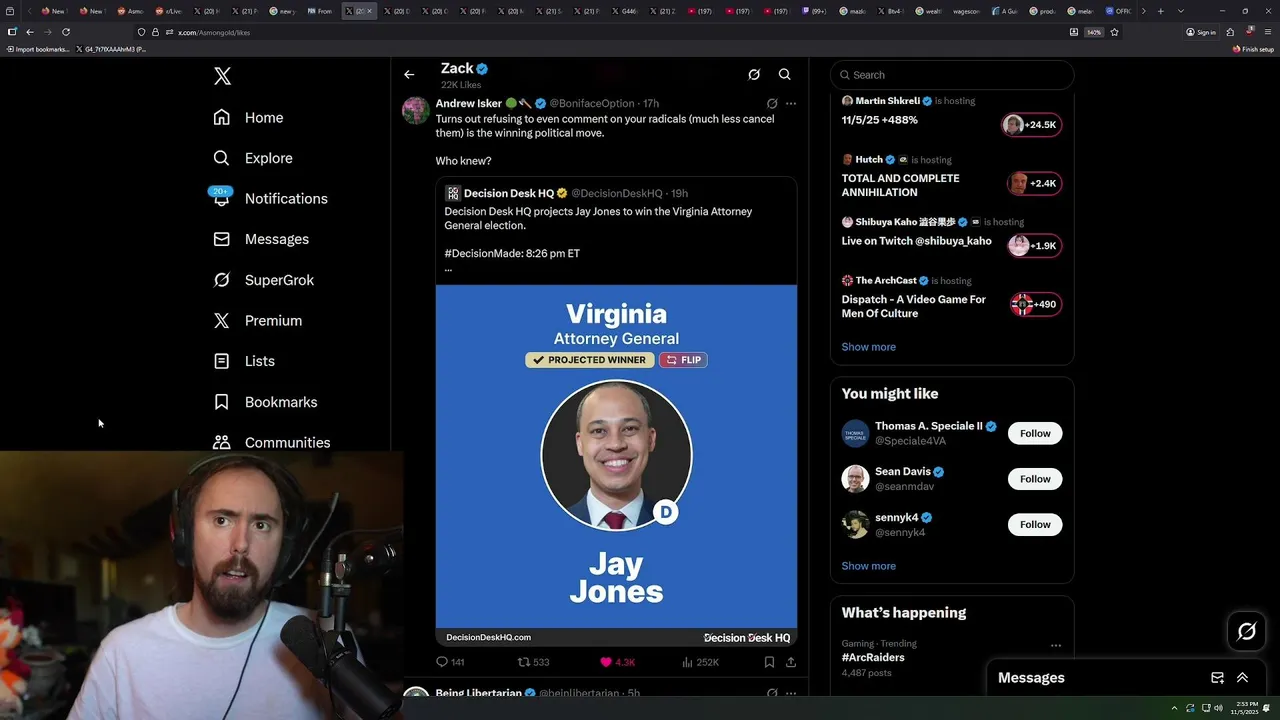The width and height of the screenshot is (1280, 720).
Task: View analytics showing 252K views
Action: coord(701,662)
